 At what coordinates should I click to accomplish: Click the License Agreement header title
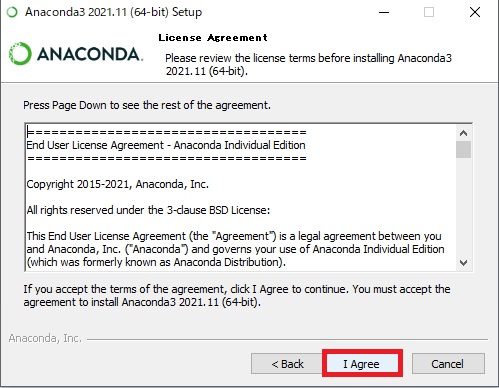tap(213, 38)
